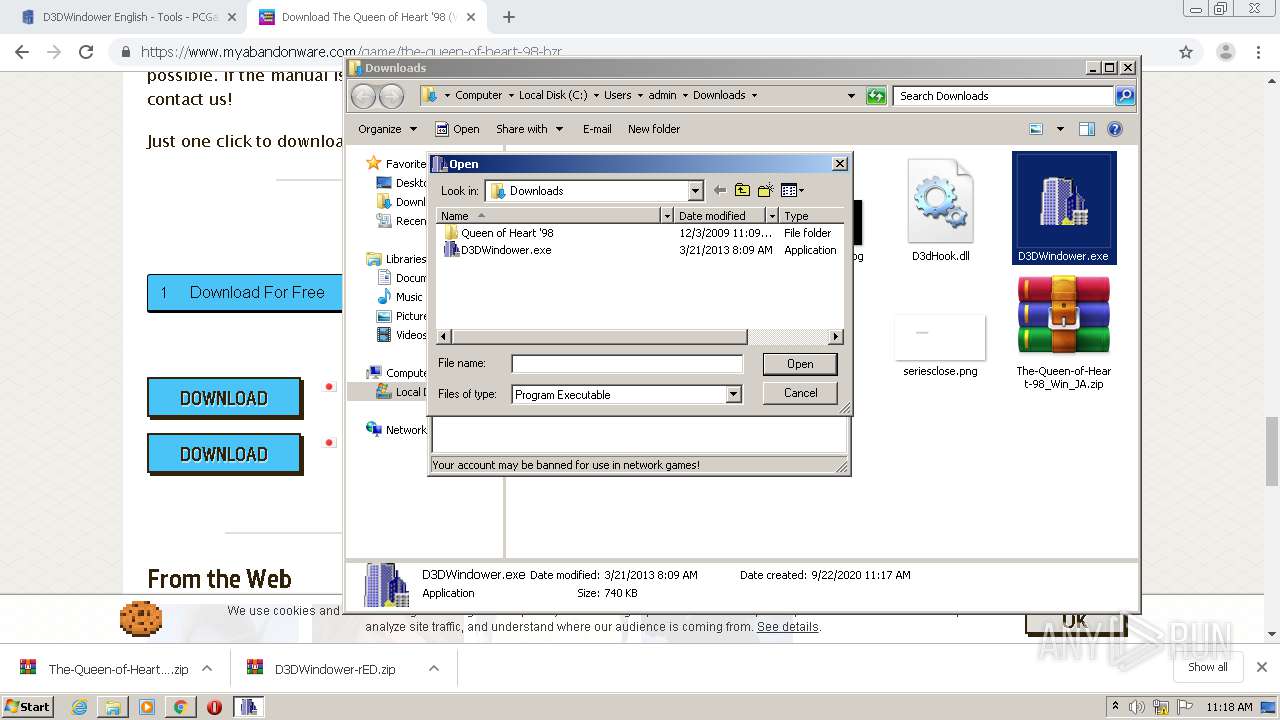Viewport: 1280px width, 720px height.
Task: Click the Open button in the dialog
Action: (x=800, y=364)
